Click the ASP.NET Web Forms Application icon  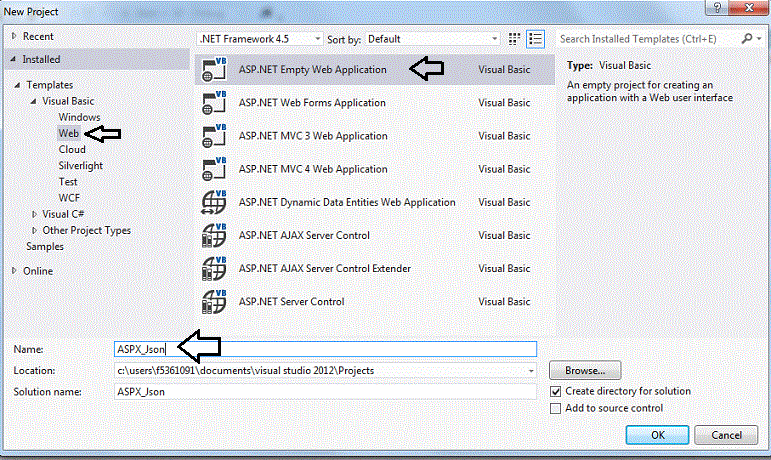click(x=214, y=103)
